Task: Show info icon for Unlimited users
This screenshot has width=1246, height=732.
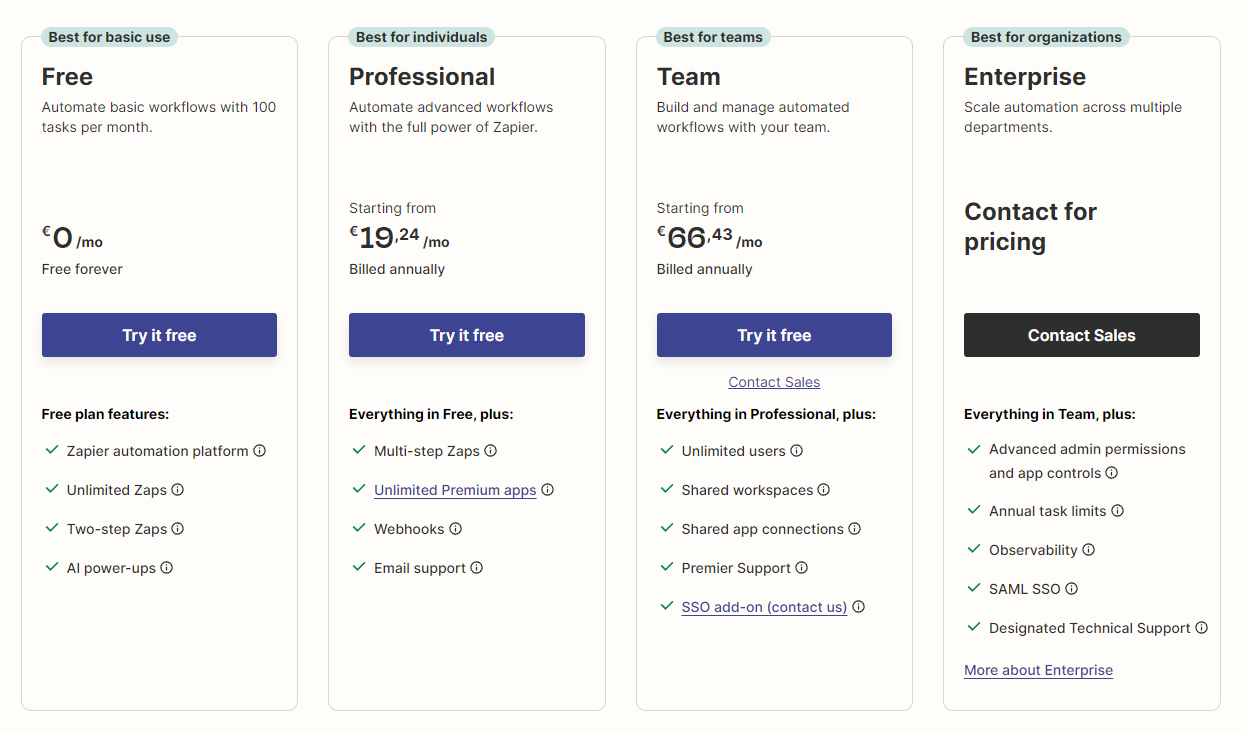Action: pyautogui.click(x=797, y=451)
